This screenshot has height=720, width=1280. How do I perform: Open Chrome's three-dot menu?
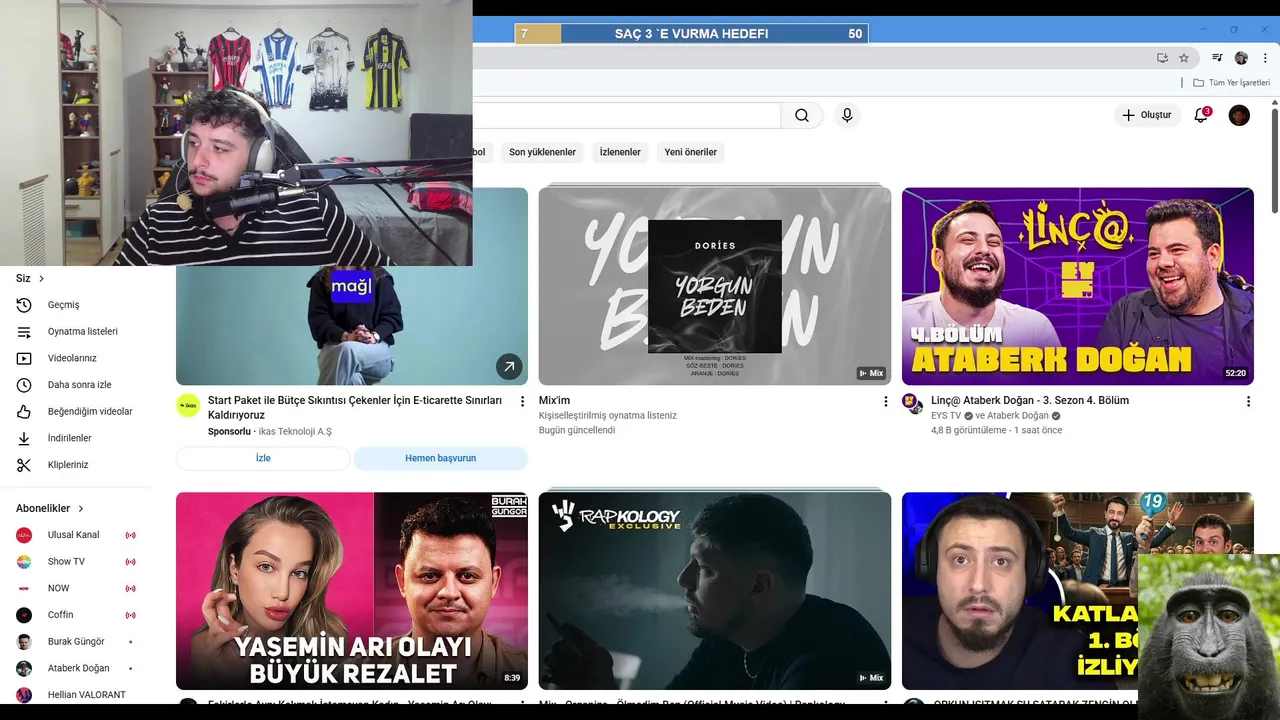[1265, 58]
